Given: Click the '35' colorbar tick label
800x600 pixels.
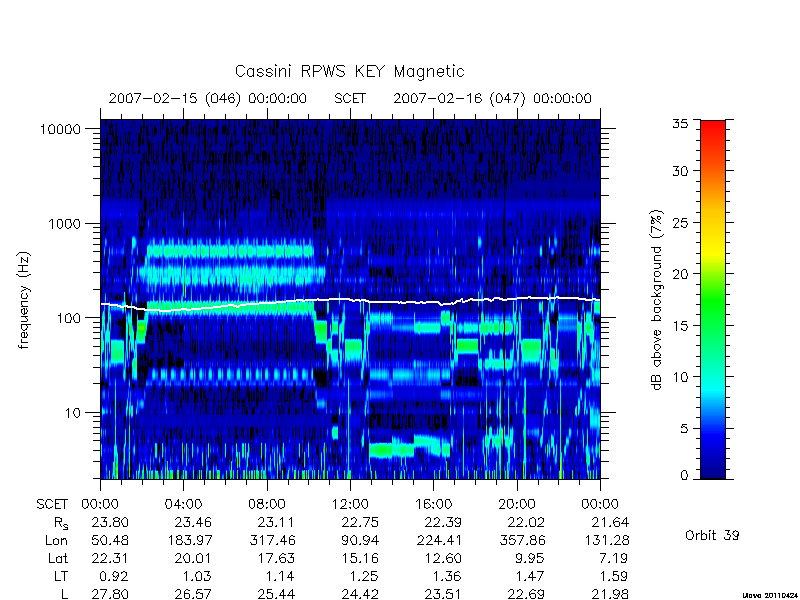Looking at the screenshot, I should tap(680, 124).
